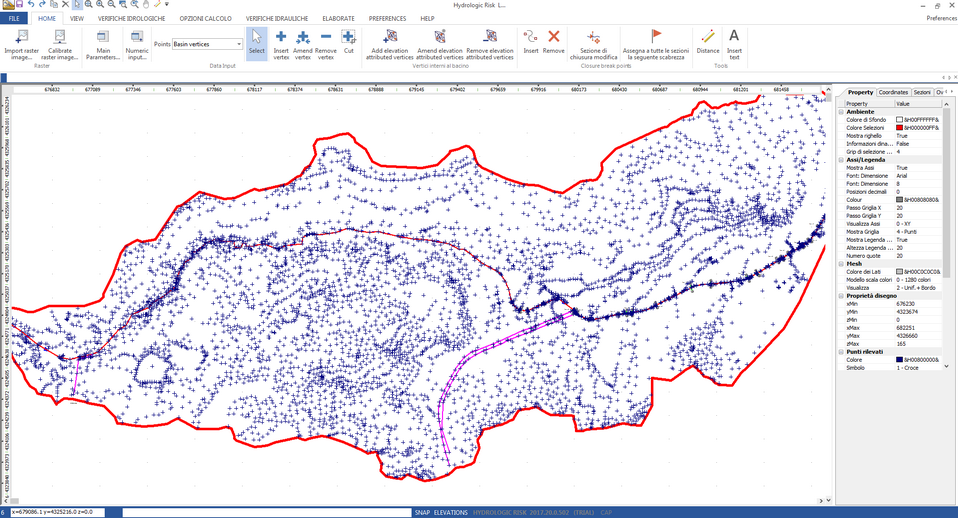Open the ELABORATE ribbon tab
958x518 pixels.
click(x=338, y=18)
